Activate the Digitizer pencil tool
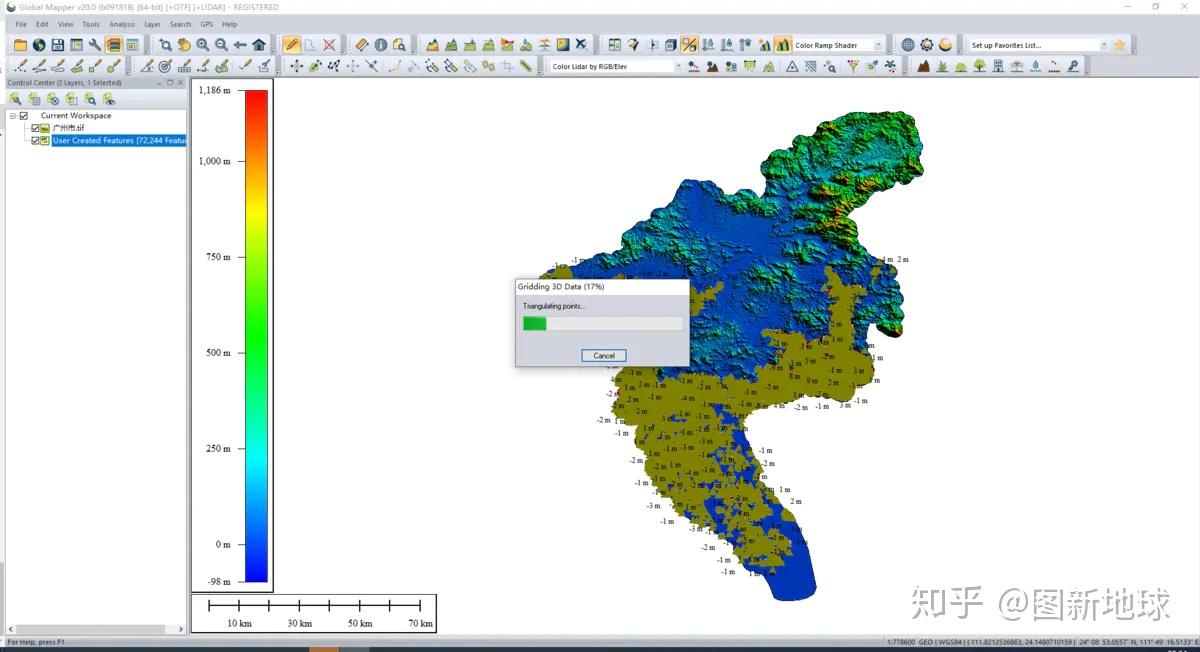This screenshot has height=652, width=1200. [291, 45]
